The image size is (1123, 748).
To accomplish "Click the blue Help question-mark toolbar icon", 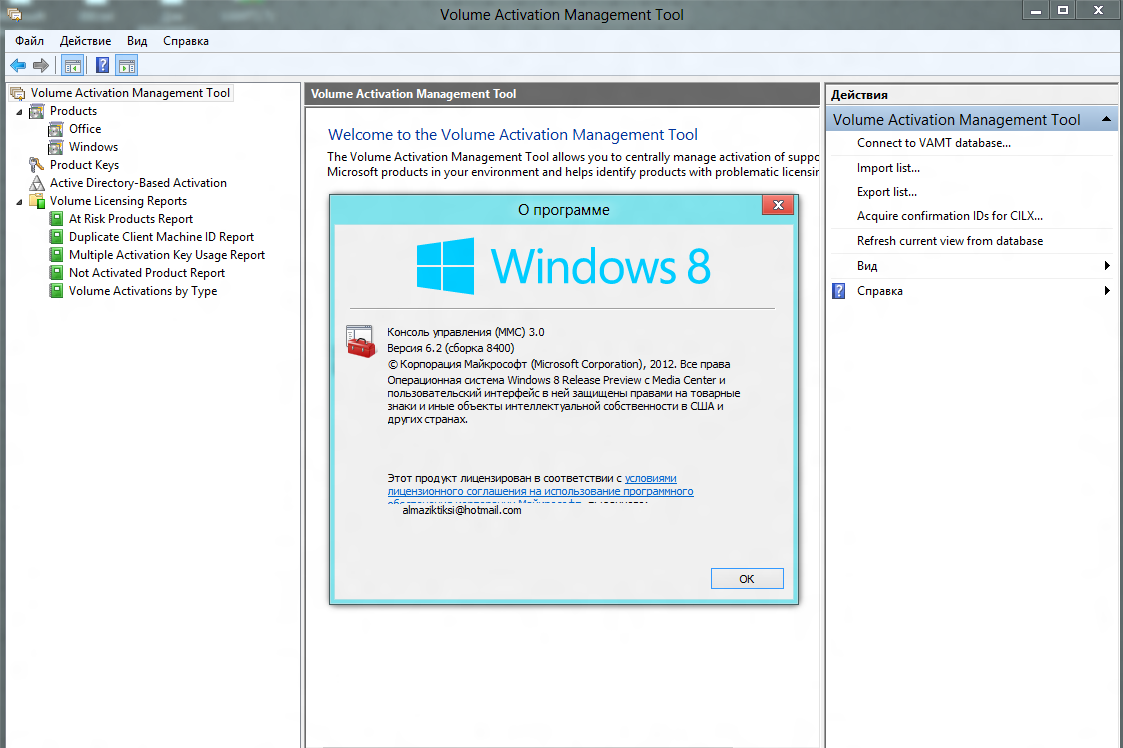I will click(101, 66).
